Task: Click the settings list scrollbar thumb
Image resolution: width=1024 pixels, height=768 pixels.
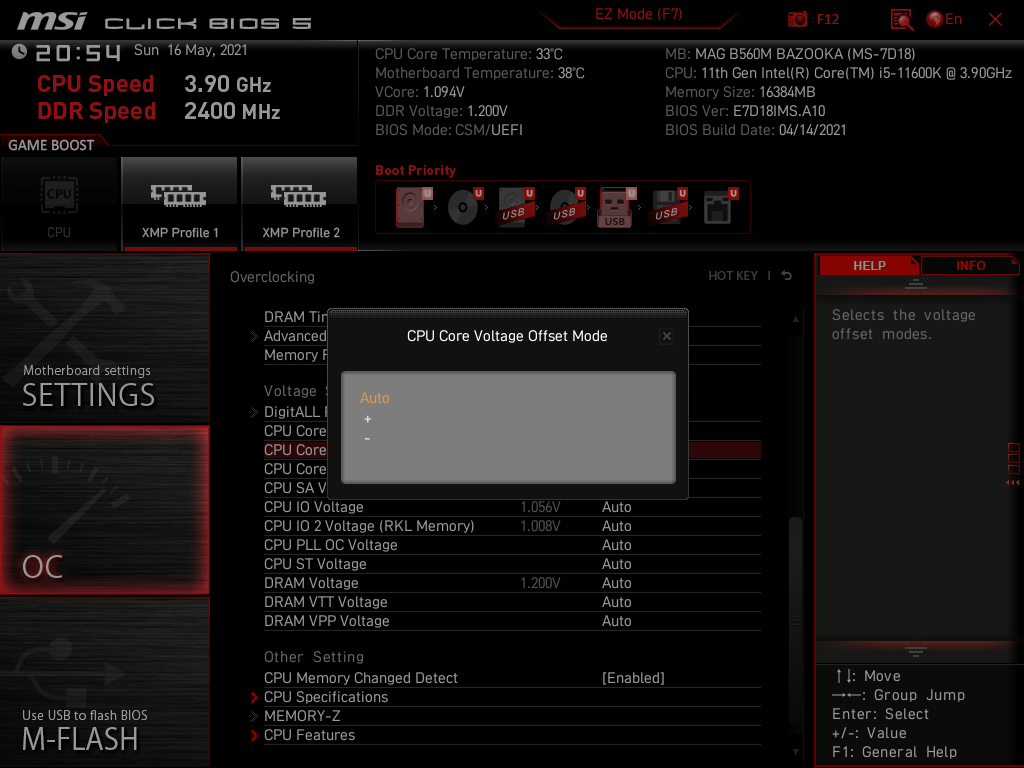Action: pos(795,620)
